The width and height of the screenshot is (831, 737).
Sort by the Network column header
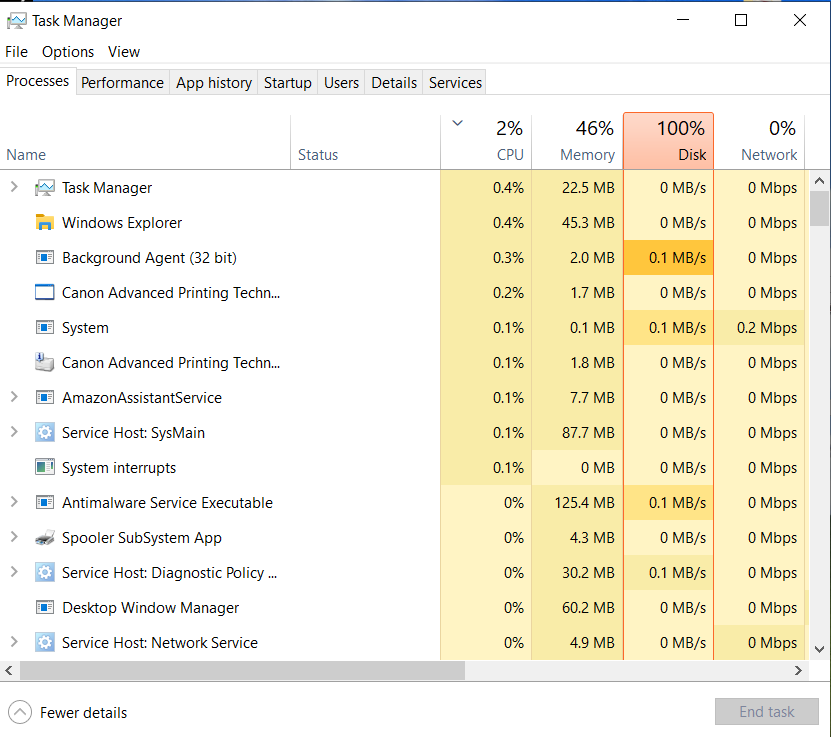[x=759, y=142]
